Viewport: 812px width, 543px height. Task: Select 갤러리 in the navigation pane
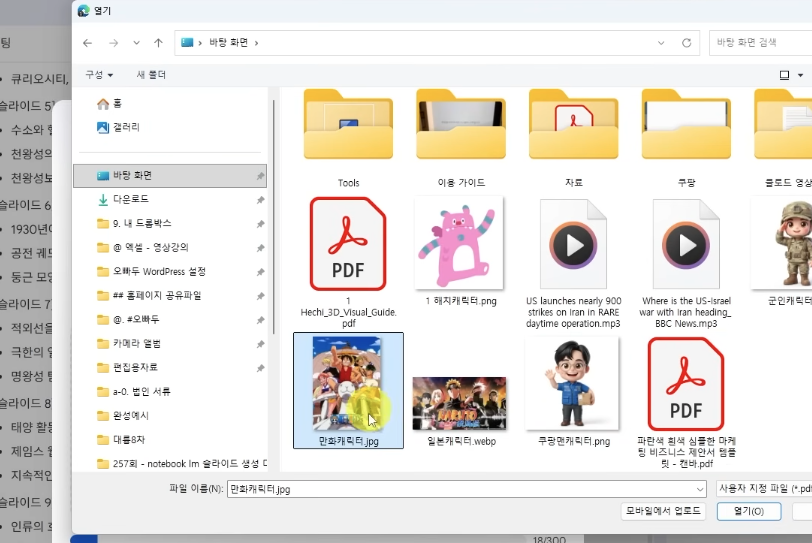tap(118, 127)
